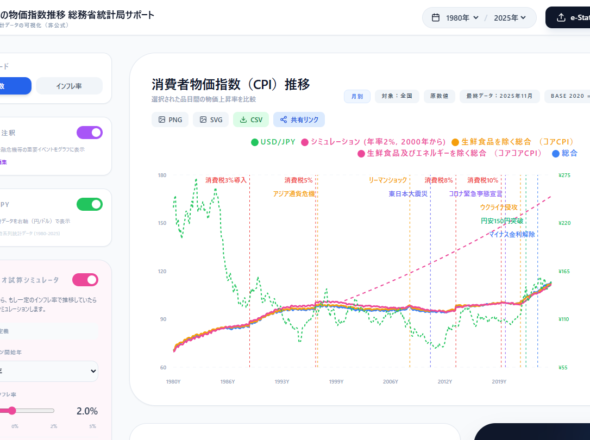The height and width of the screenshot is (440, 590).
Task: Click the 消費税5% event marker label
Action: coord(298,180)
